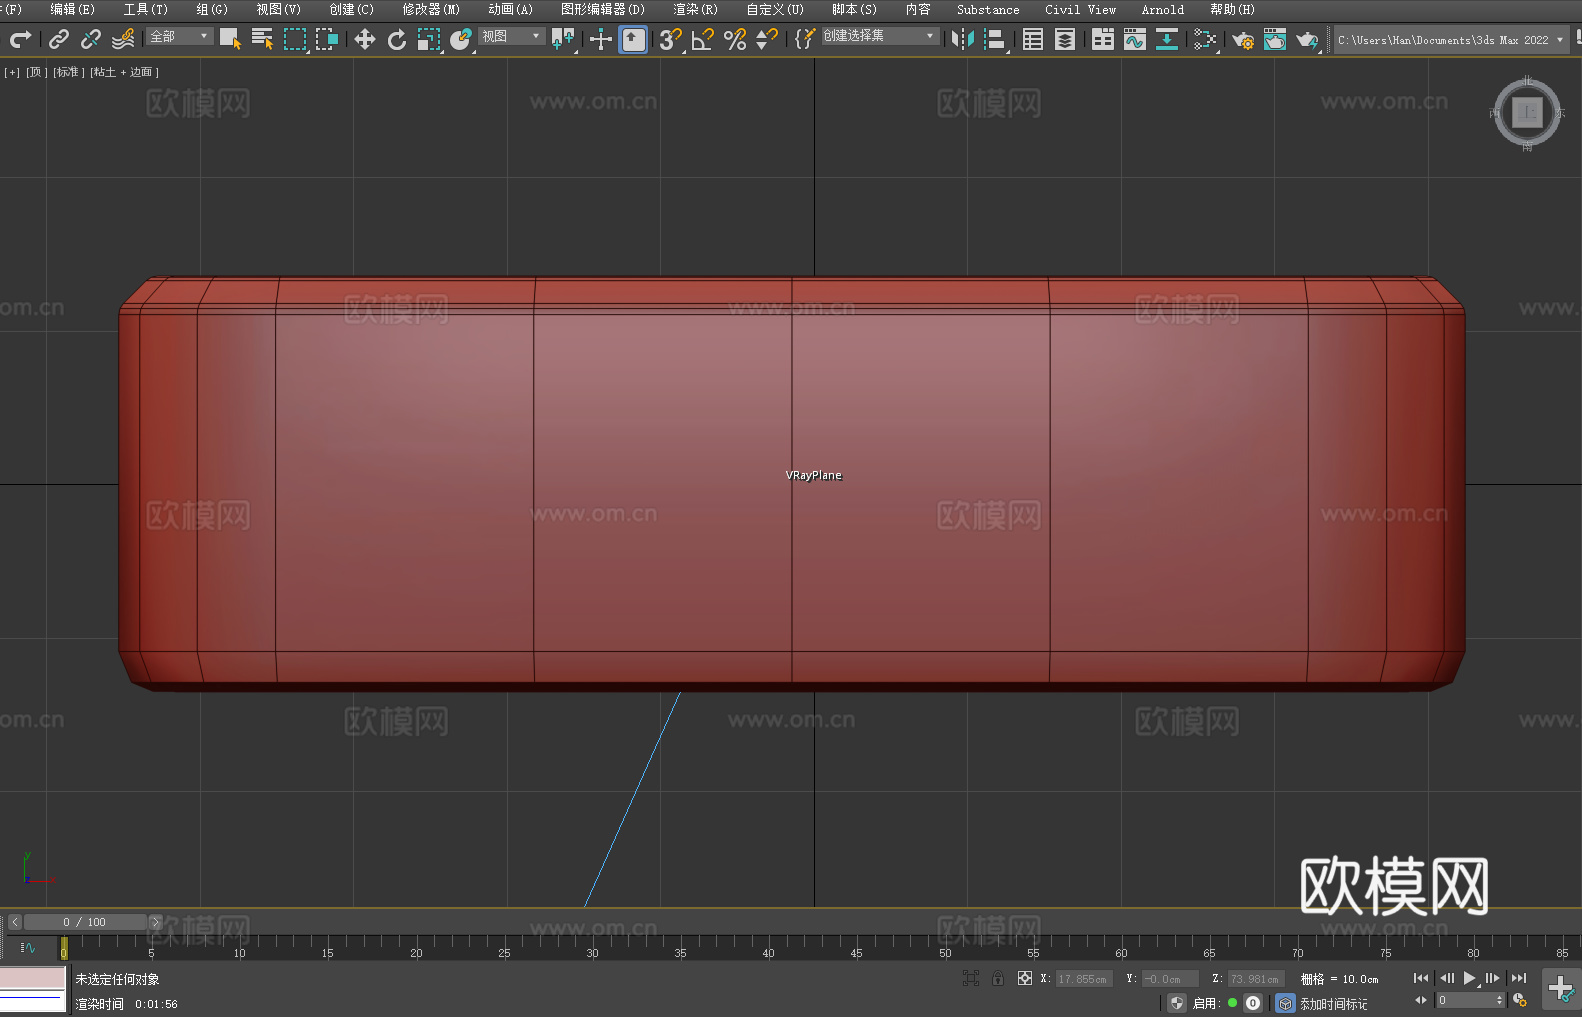Click the time slider showing 0 / 100
The image size is (1582, 1017).
tap(85, 922)
